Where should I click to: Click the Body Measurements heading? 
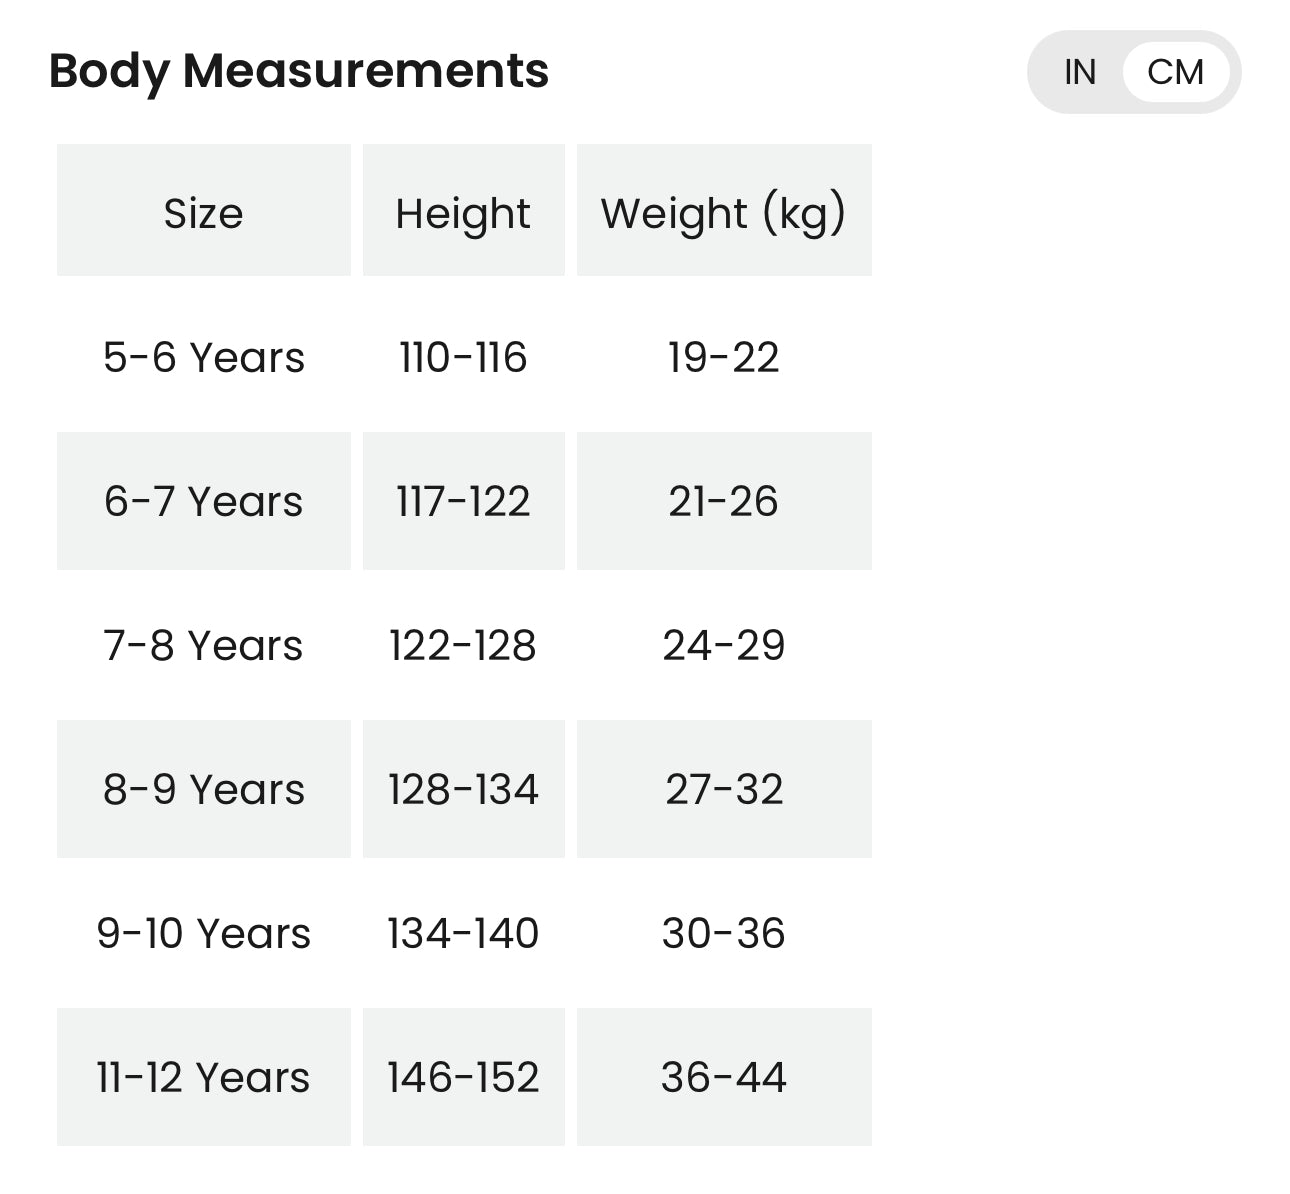coord(298,71)
